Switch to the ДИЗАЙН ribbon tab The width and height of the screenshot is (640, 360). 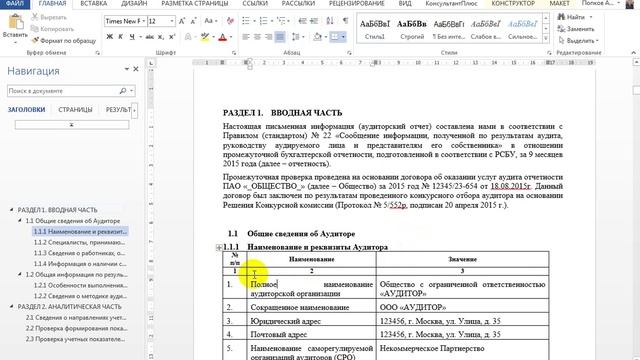tap(134, 4)
